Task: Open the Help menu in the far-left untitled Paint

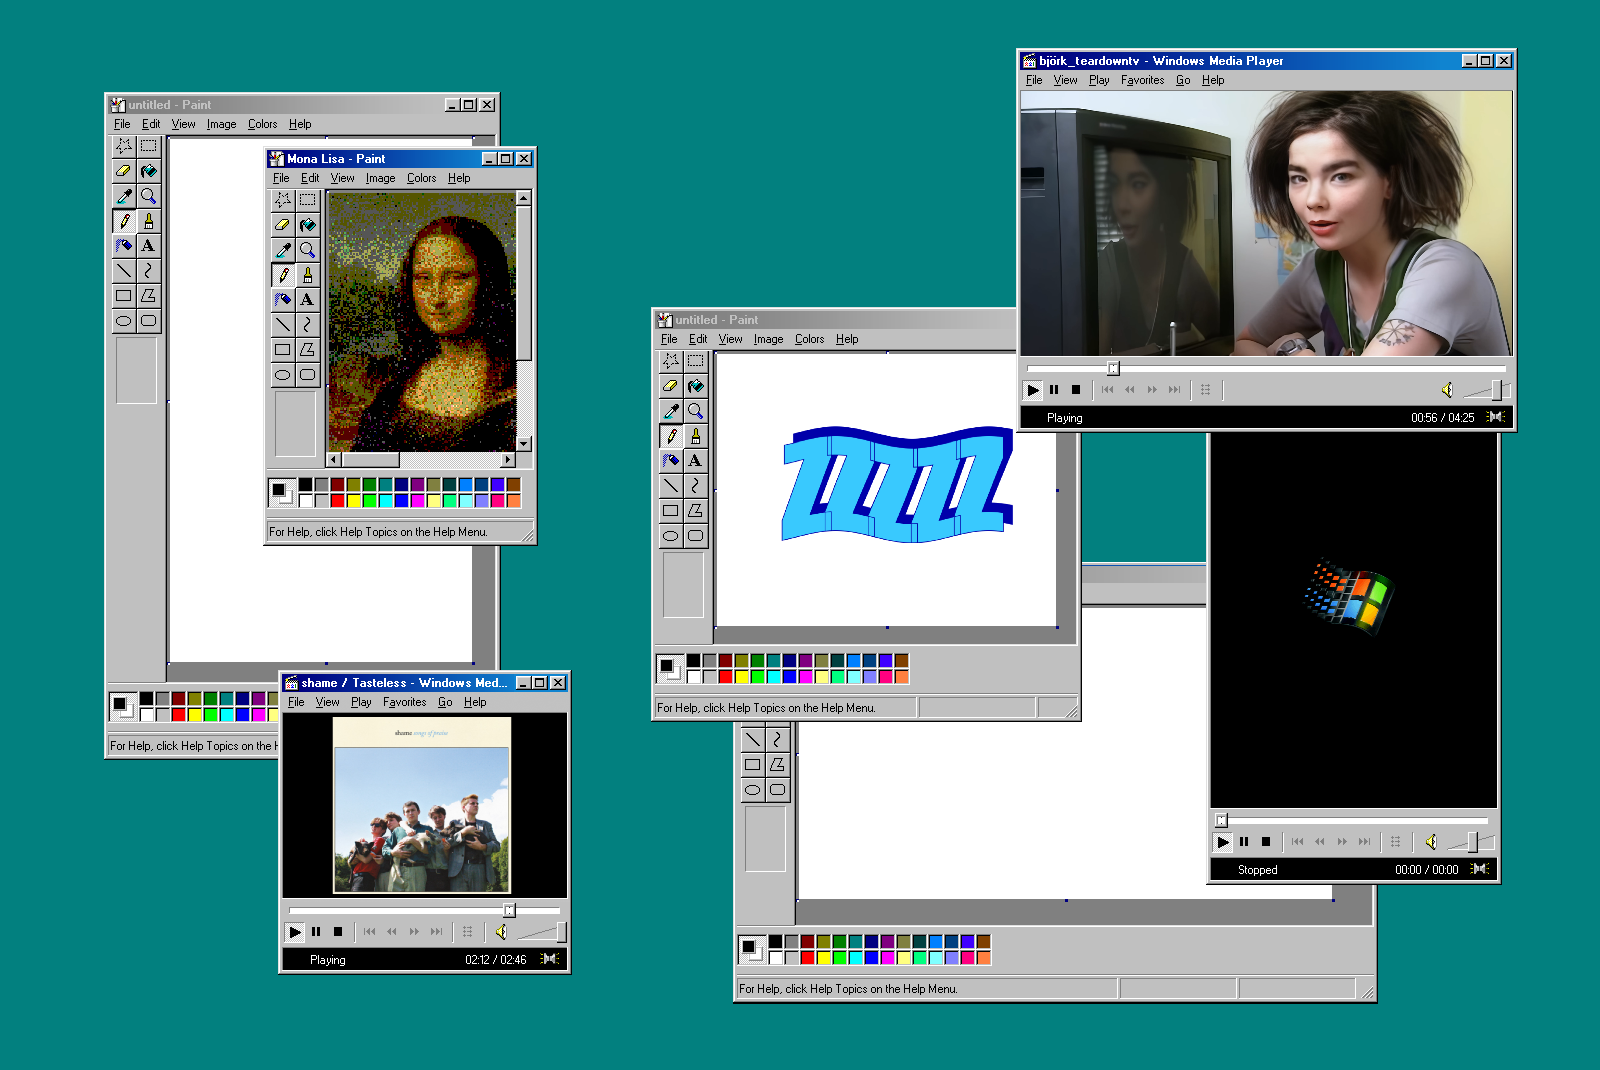Action: 300,124
